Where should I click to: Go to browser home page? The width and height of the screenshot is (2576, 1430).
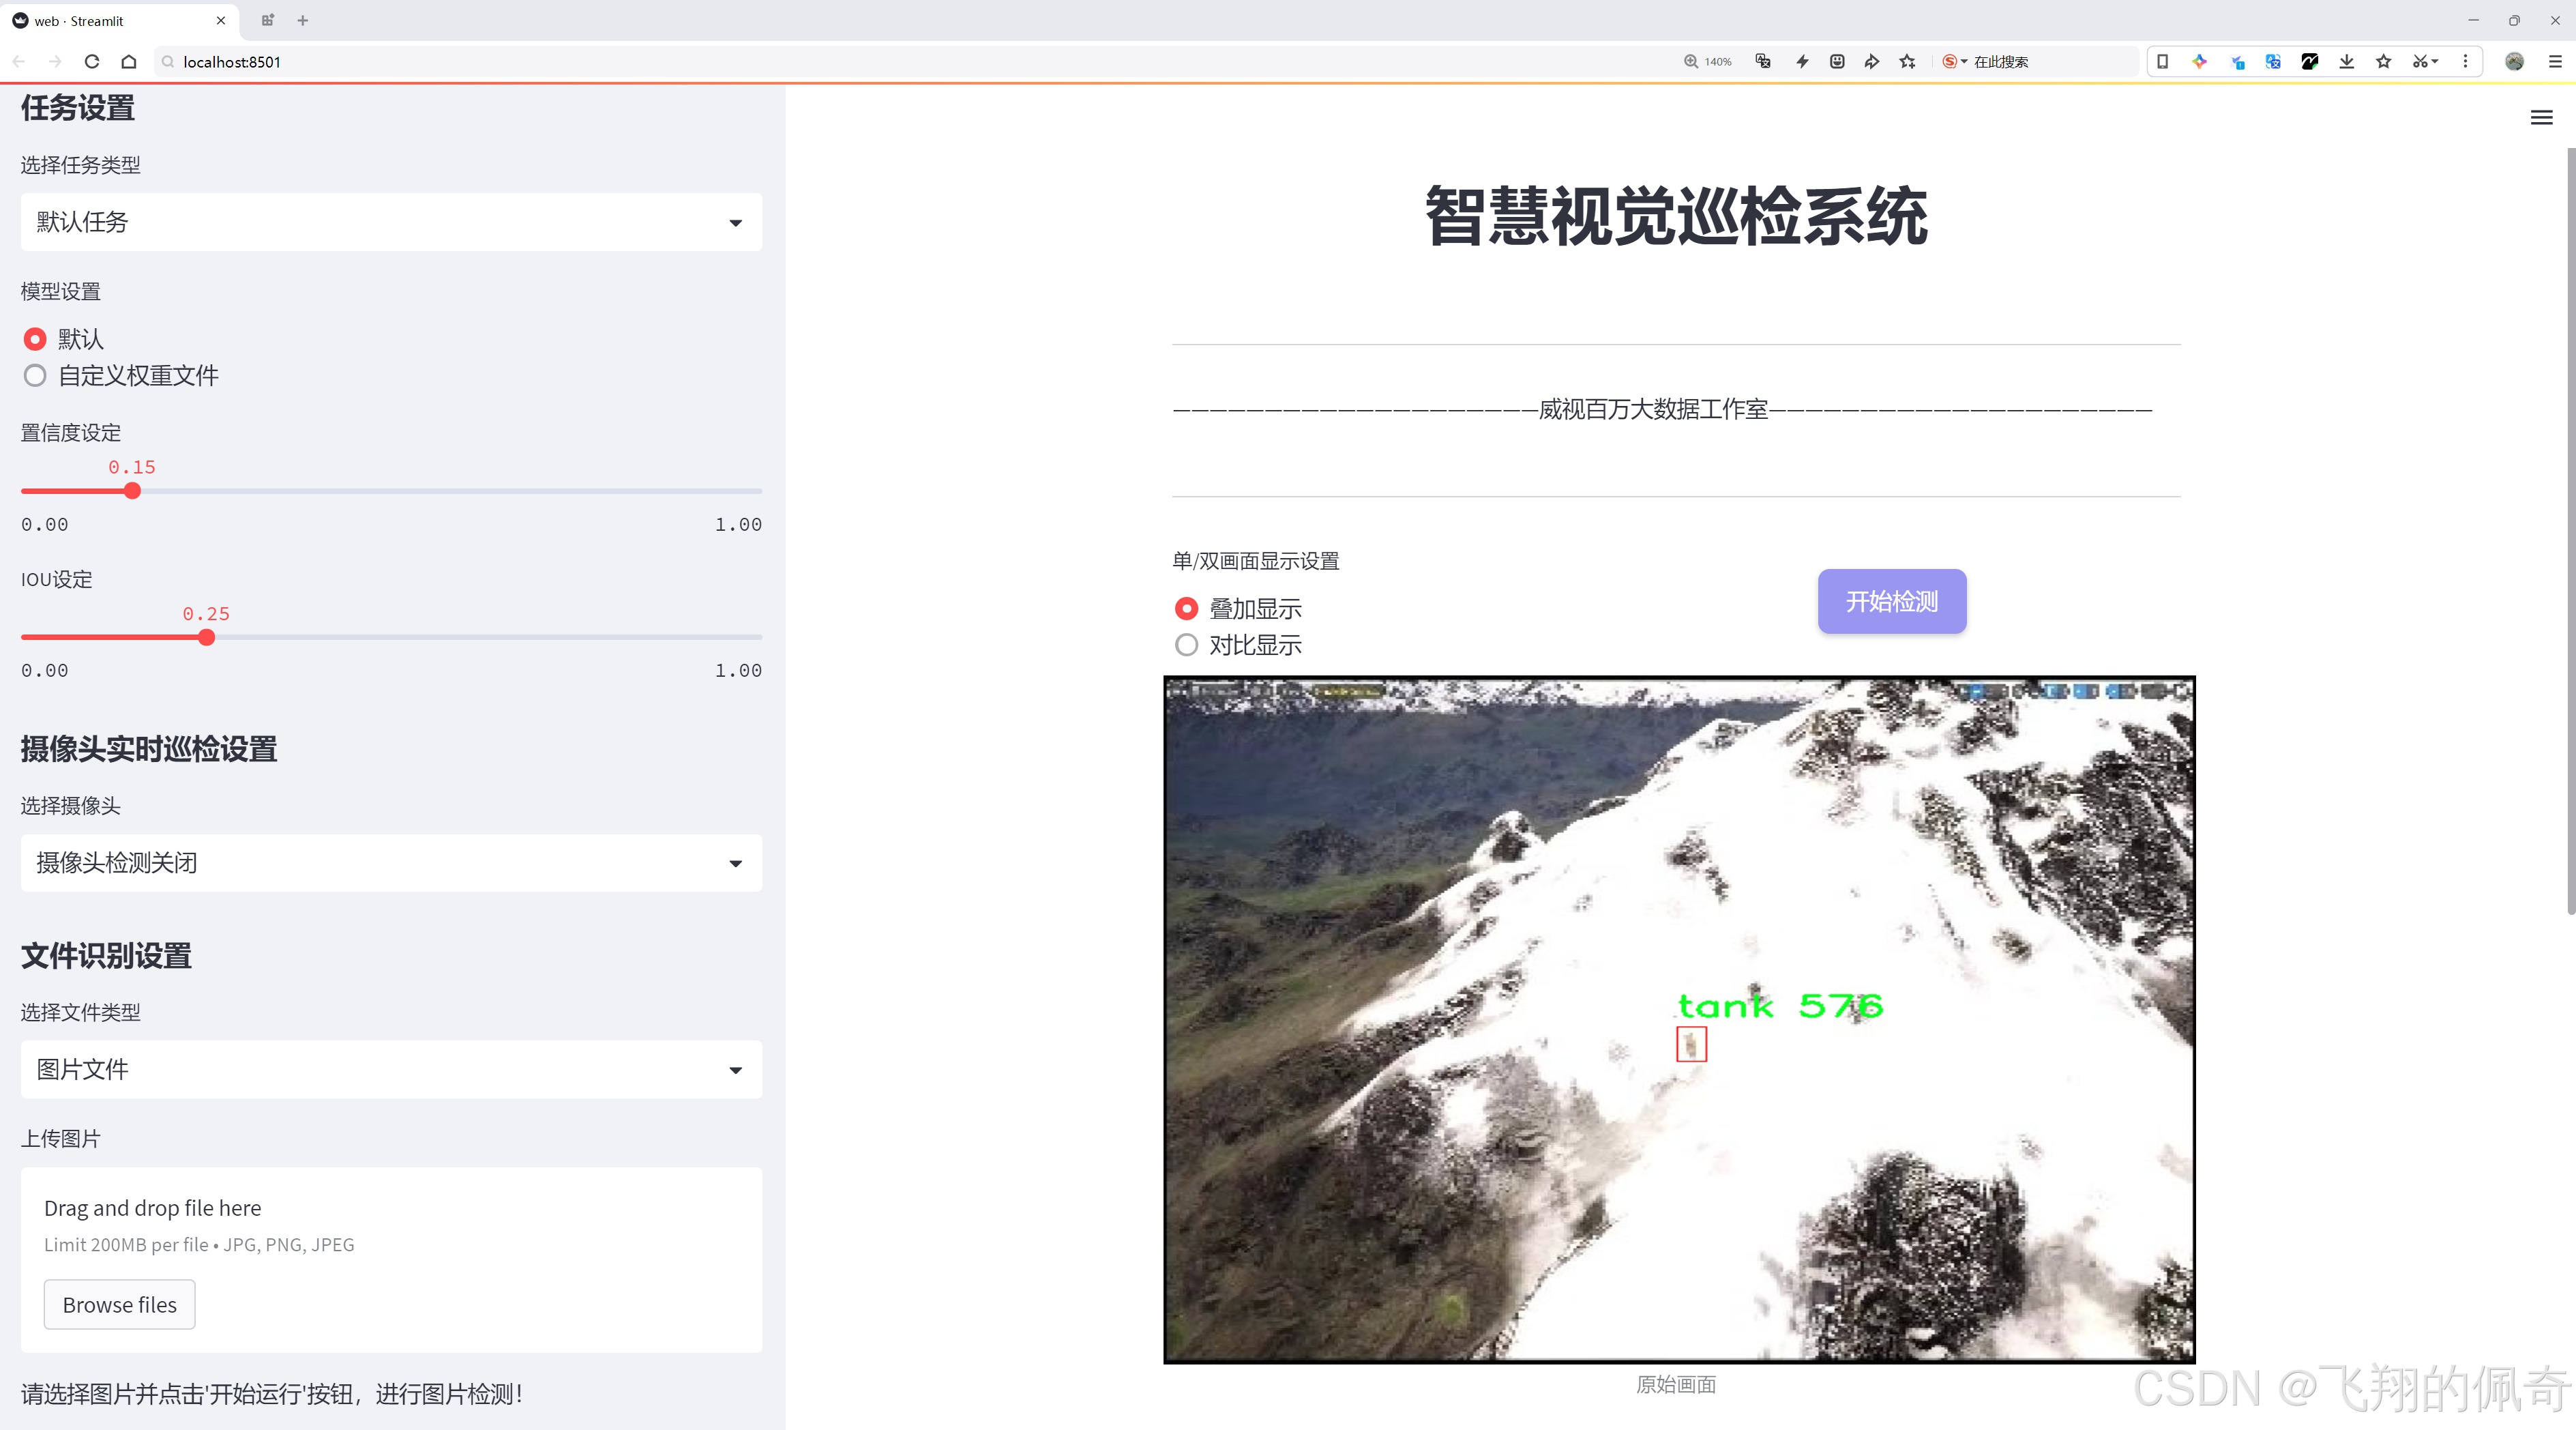tap(129, 62)
